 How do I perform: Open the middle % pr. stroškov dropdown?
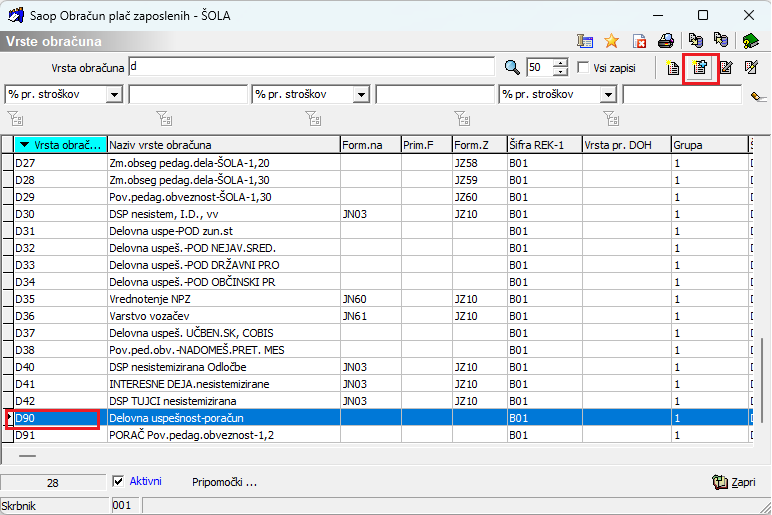(361, 95)
